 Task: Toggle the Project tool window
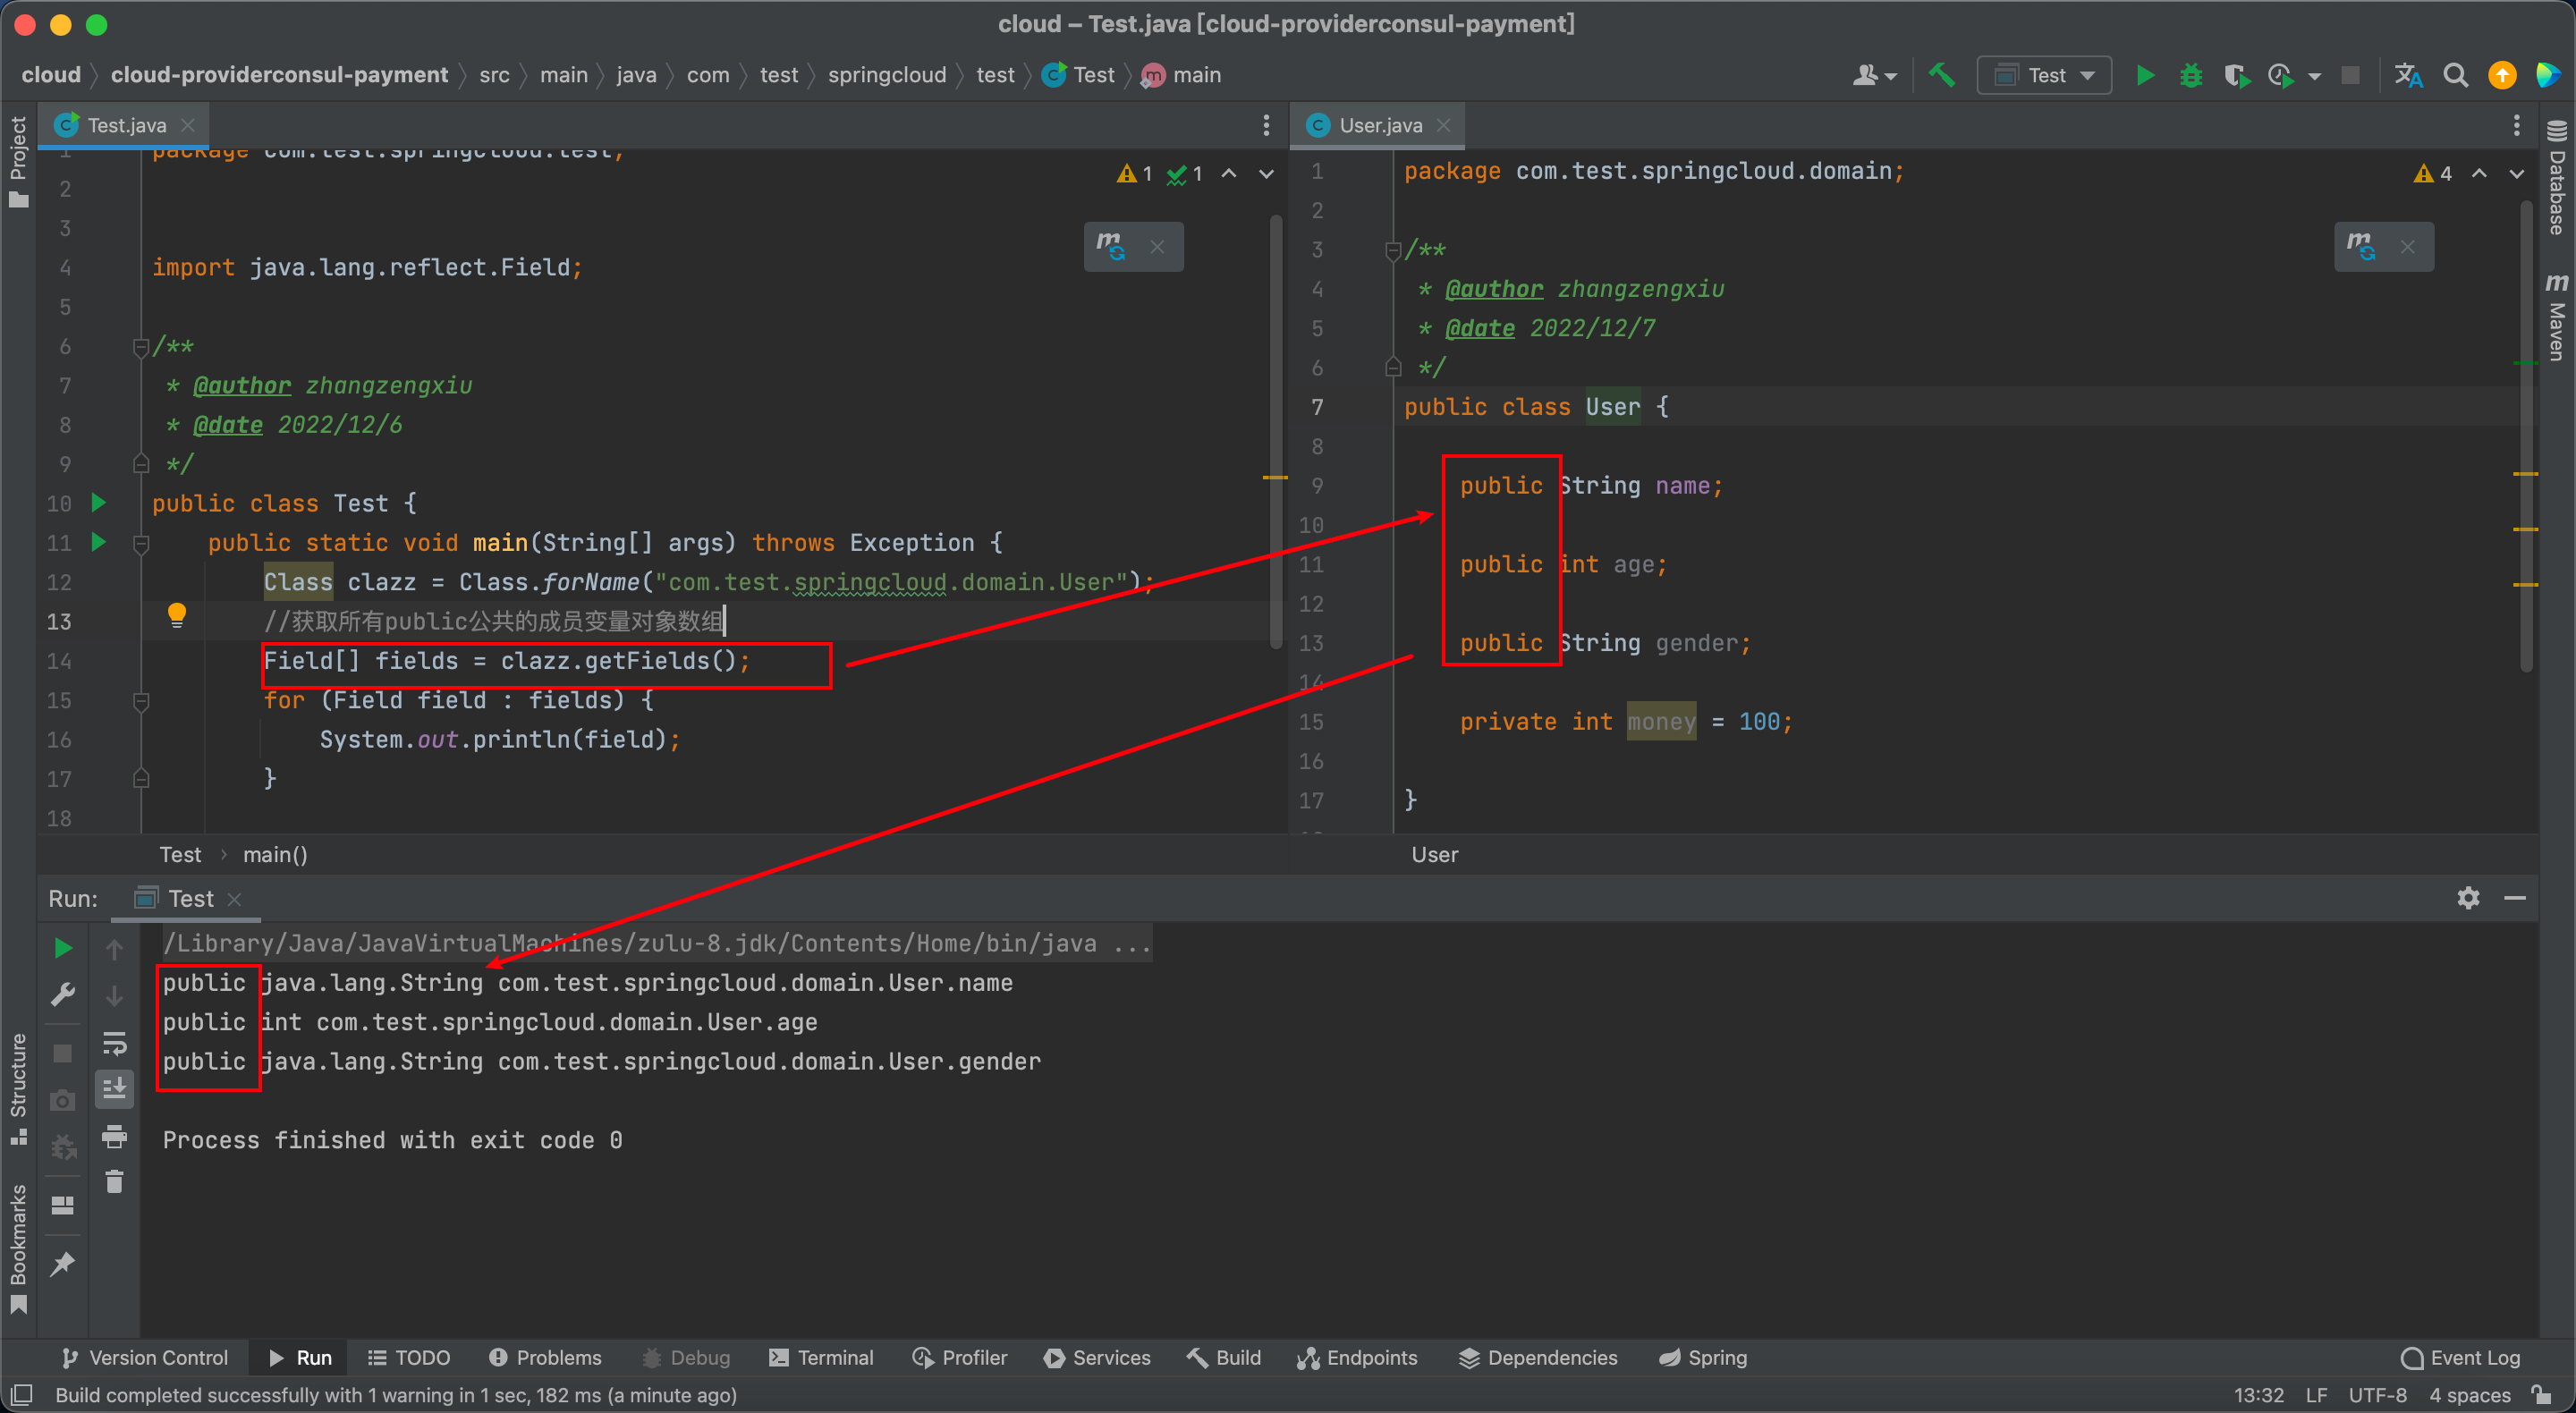click(x=18, y=162)
